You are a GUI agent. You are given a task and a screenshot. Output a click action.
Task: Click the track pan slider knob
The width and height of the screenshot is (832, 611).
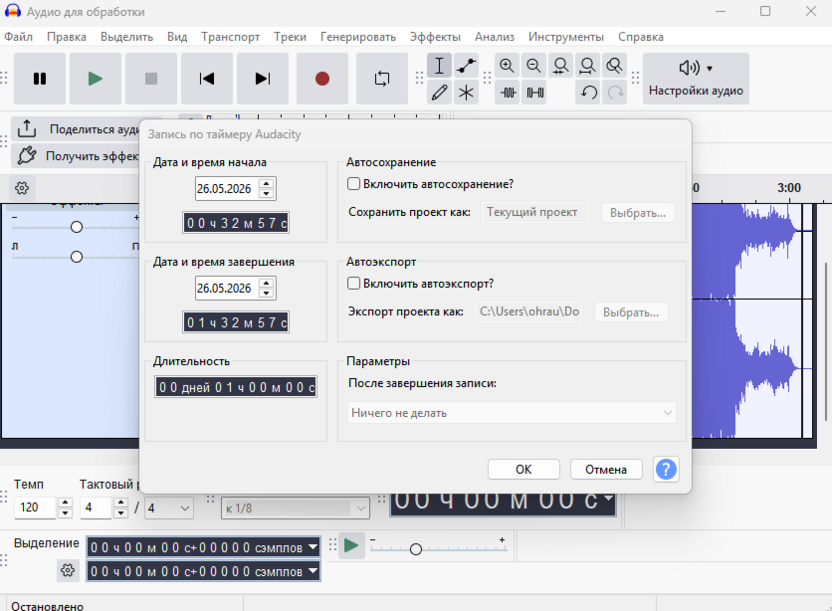point(76,257)
